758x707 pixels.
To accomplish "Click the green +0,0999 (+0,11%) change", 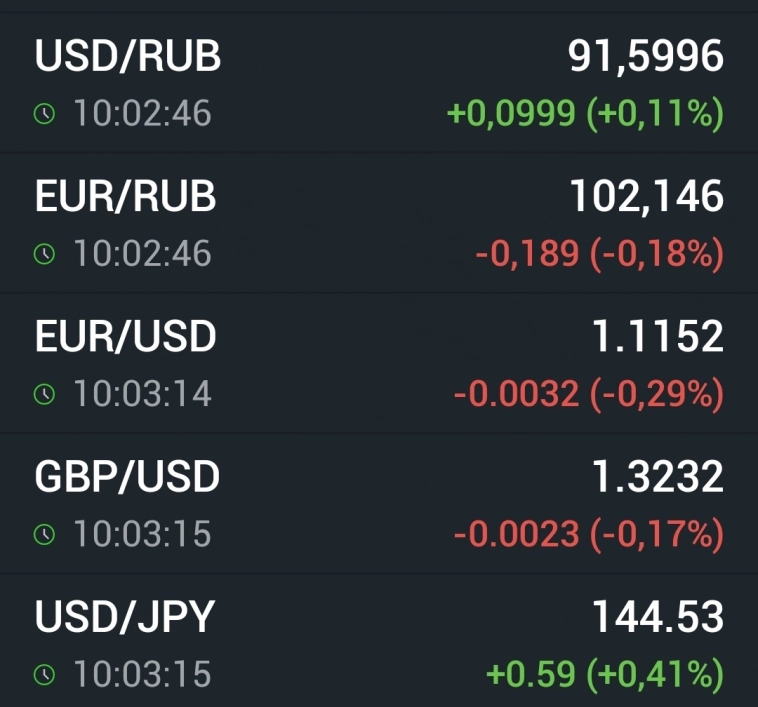I will [x=585, y=114].
